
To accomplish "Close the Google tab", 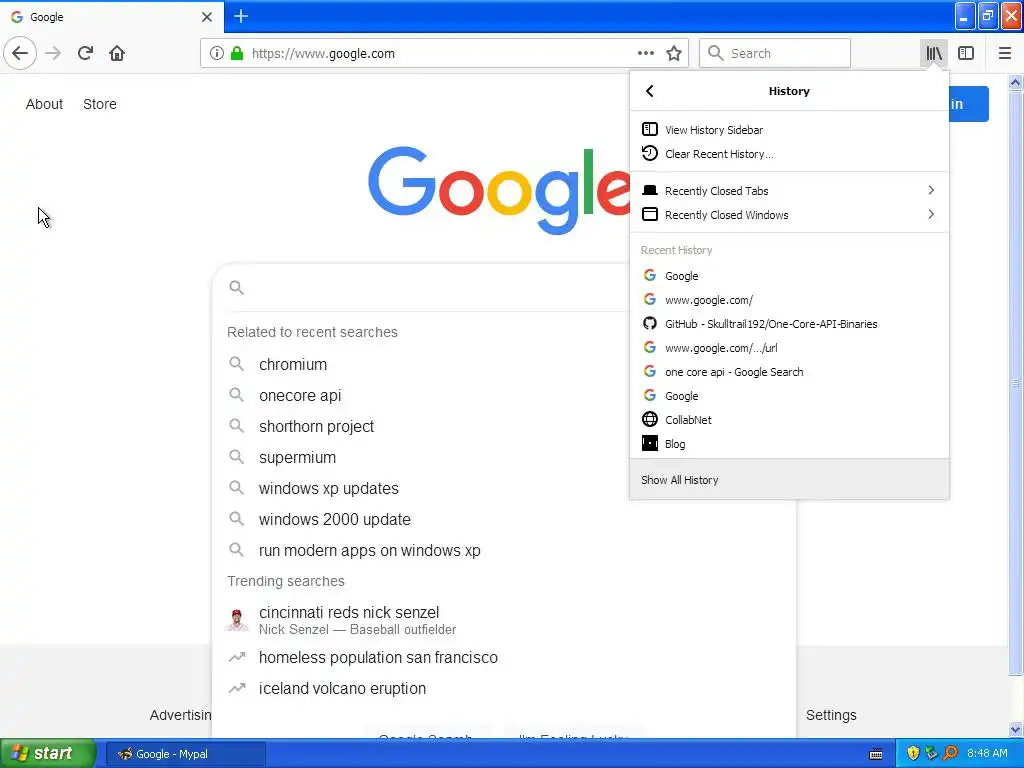I will (206, 16).
